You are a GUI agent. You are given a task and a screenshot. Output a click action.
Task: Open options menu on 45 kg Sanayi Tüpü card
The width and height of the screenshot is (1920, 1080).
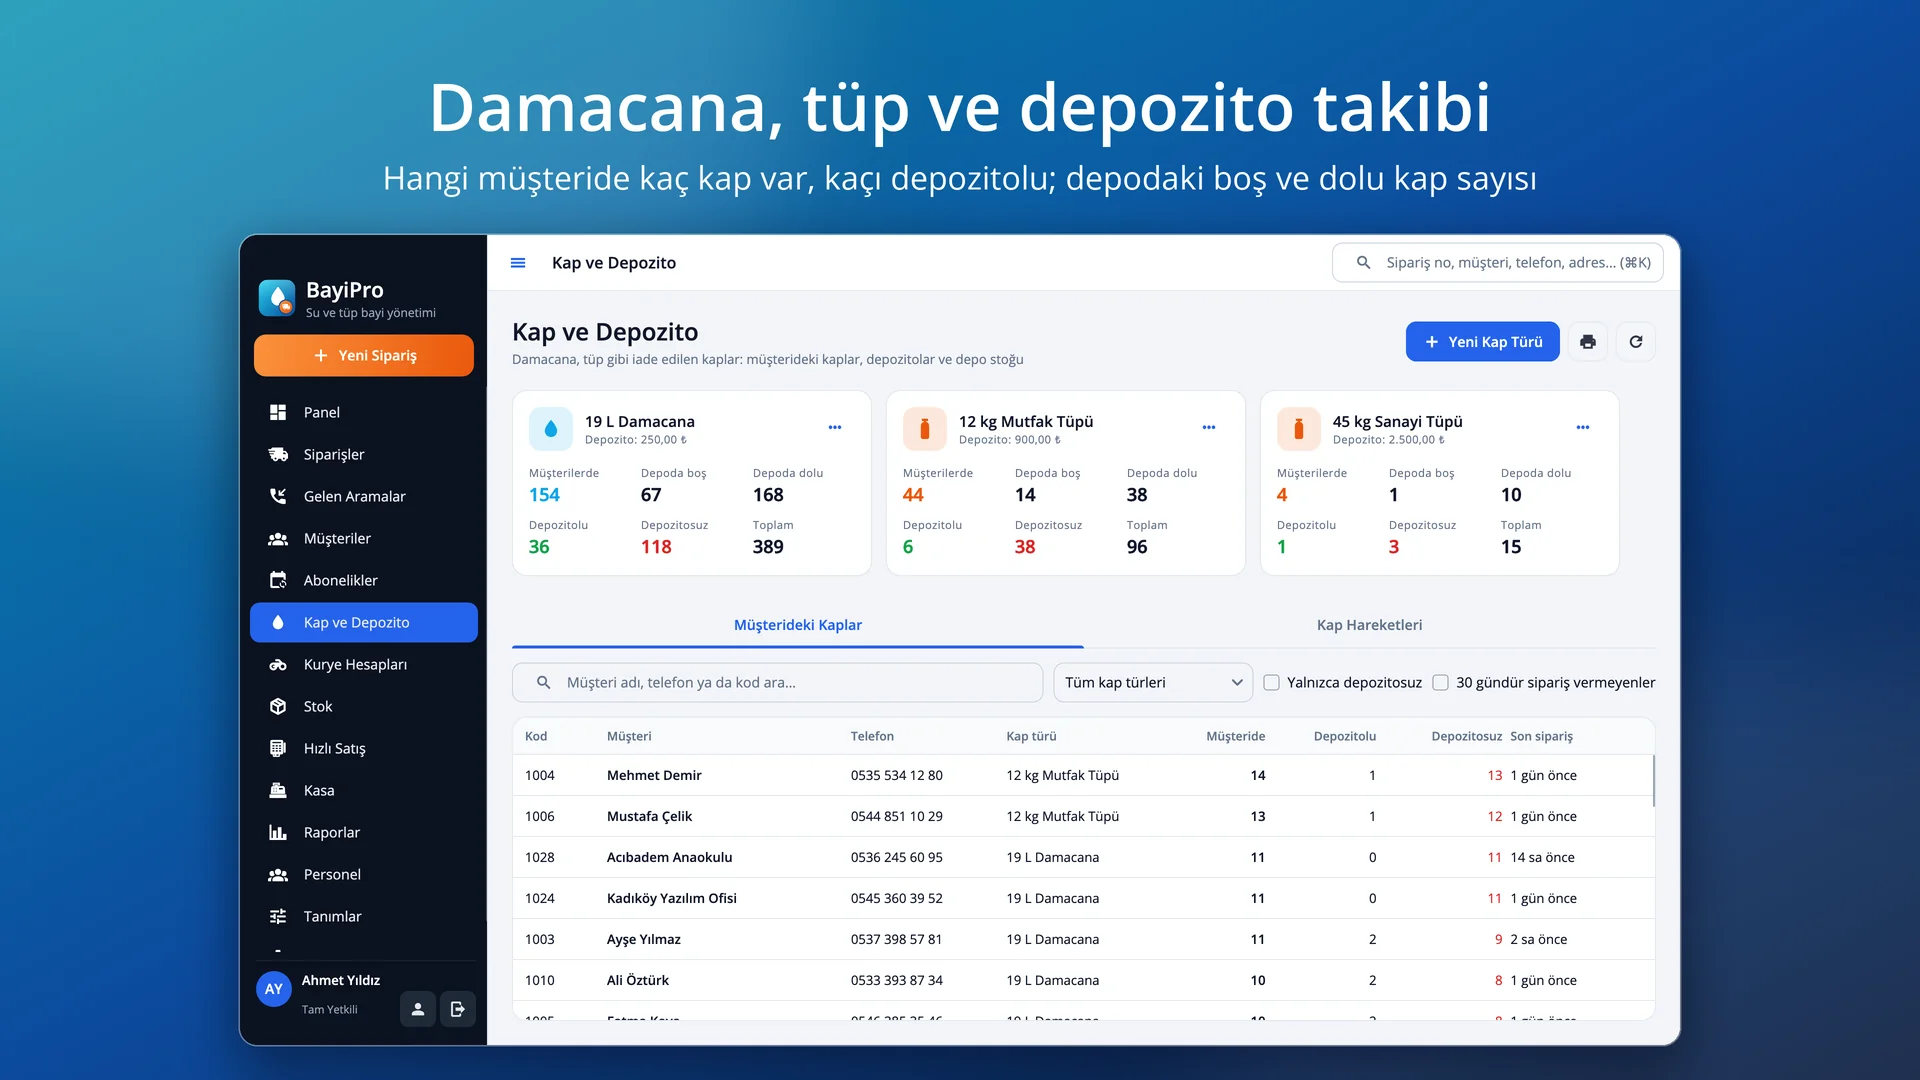coord(1583,428)
